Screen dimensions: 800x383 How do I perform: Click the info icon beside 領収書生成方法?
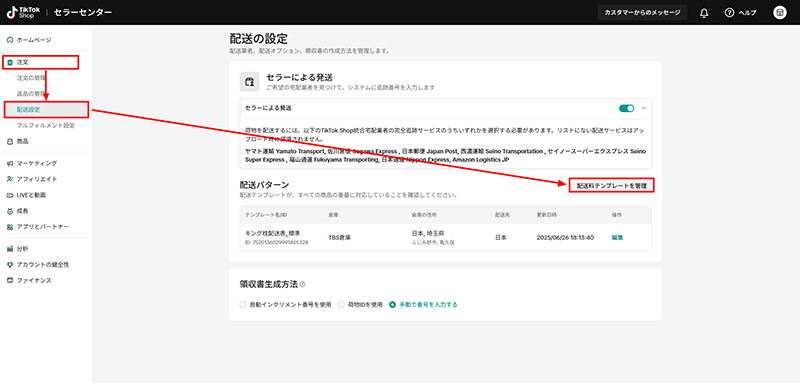pyautogui.click(x=303, y=284)
